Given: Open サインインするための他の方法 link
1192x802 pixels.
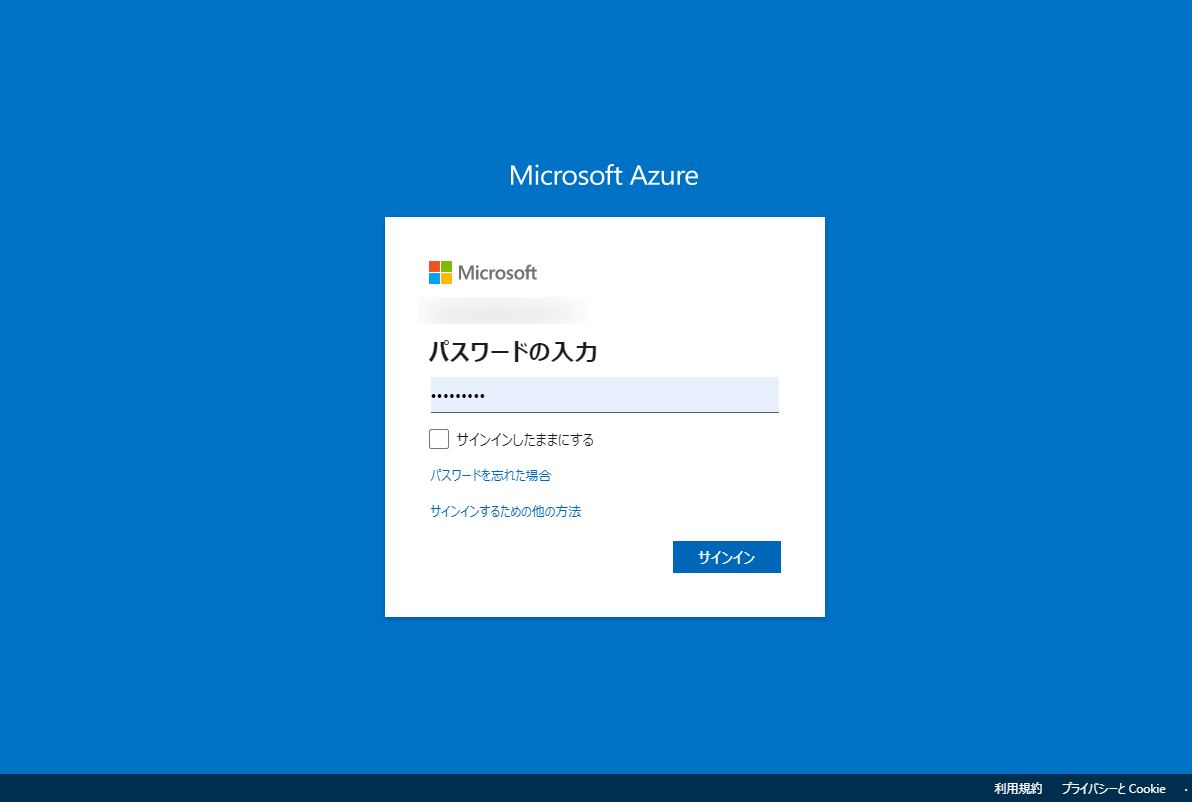Looking at the screenshot, I should (x=506, y=511).
